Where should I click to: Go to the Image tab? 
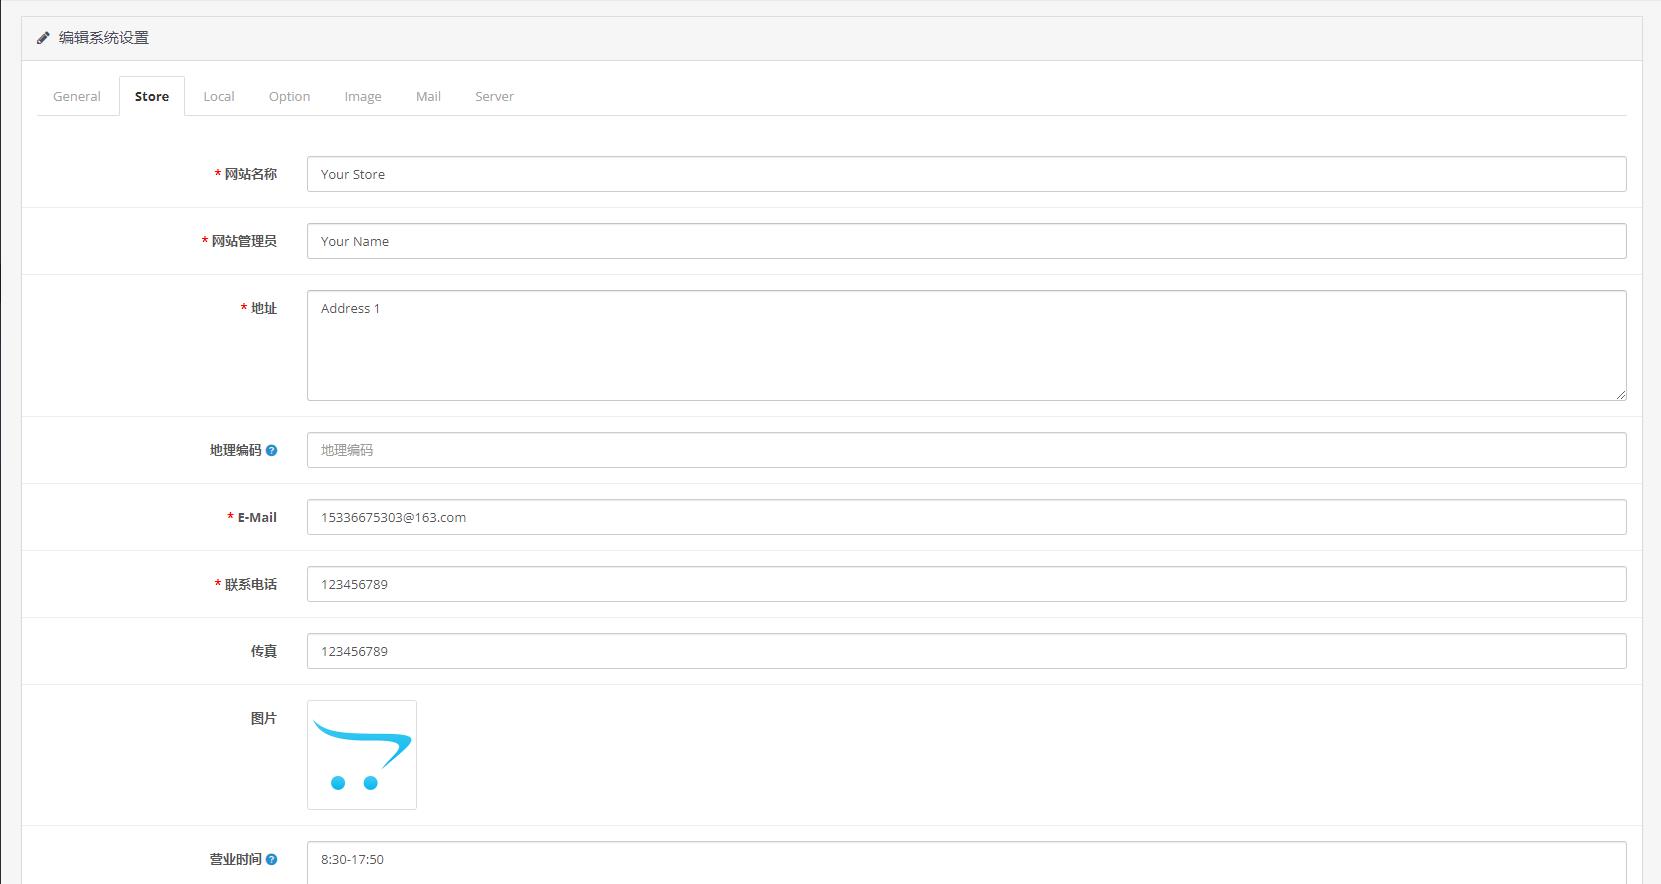tap(362, 96)
